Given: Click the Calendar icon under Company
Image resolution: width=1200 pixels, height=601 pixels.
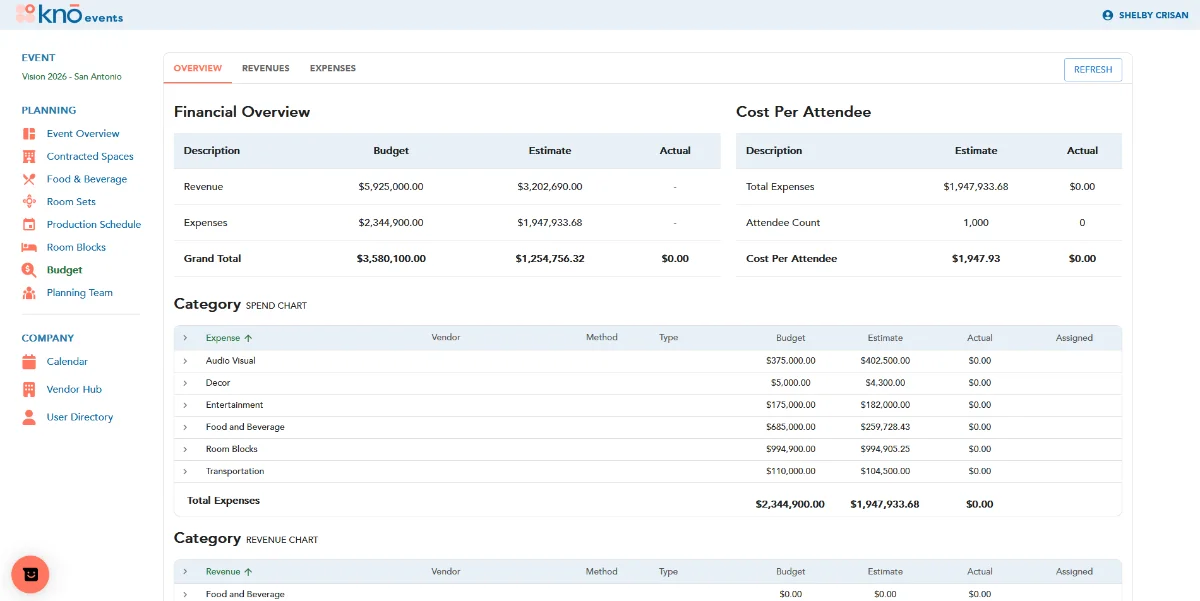Looking at the screenshot, I should click(29, 361).
